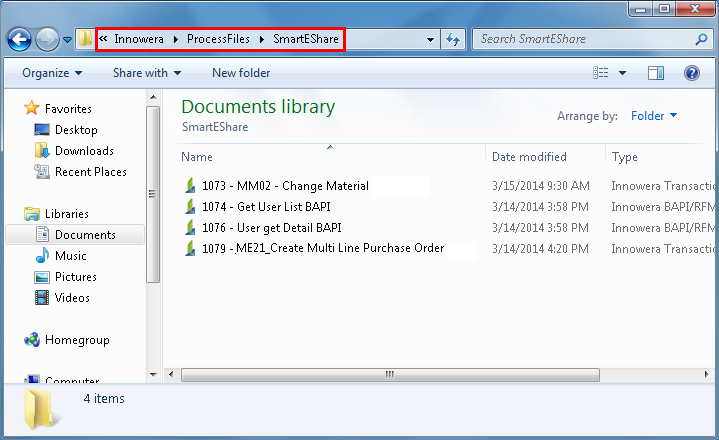Select ProcessFiles in the address breadcrumb

point(216,40)
